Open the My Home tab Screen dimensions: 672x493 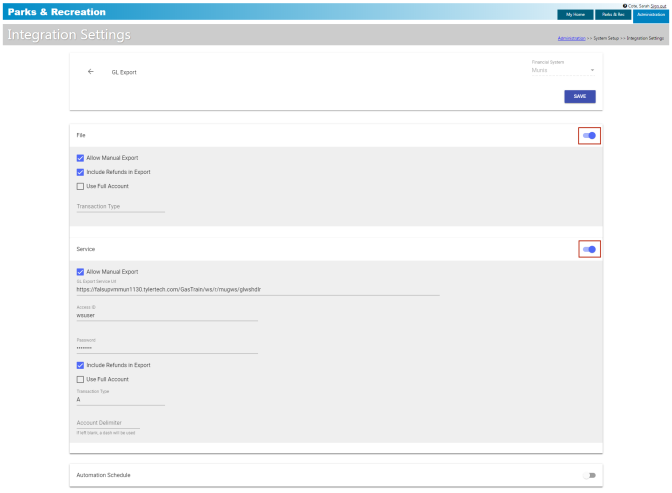(x=576, y=14)
